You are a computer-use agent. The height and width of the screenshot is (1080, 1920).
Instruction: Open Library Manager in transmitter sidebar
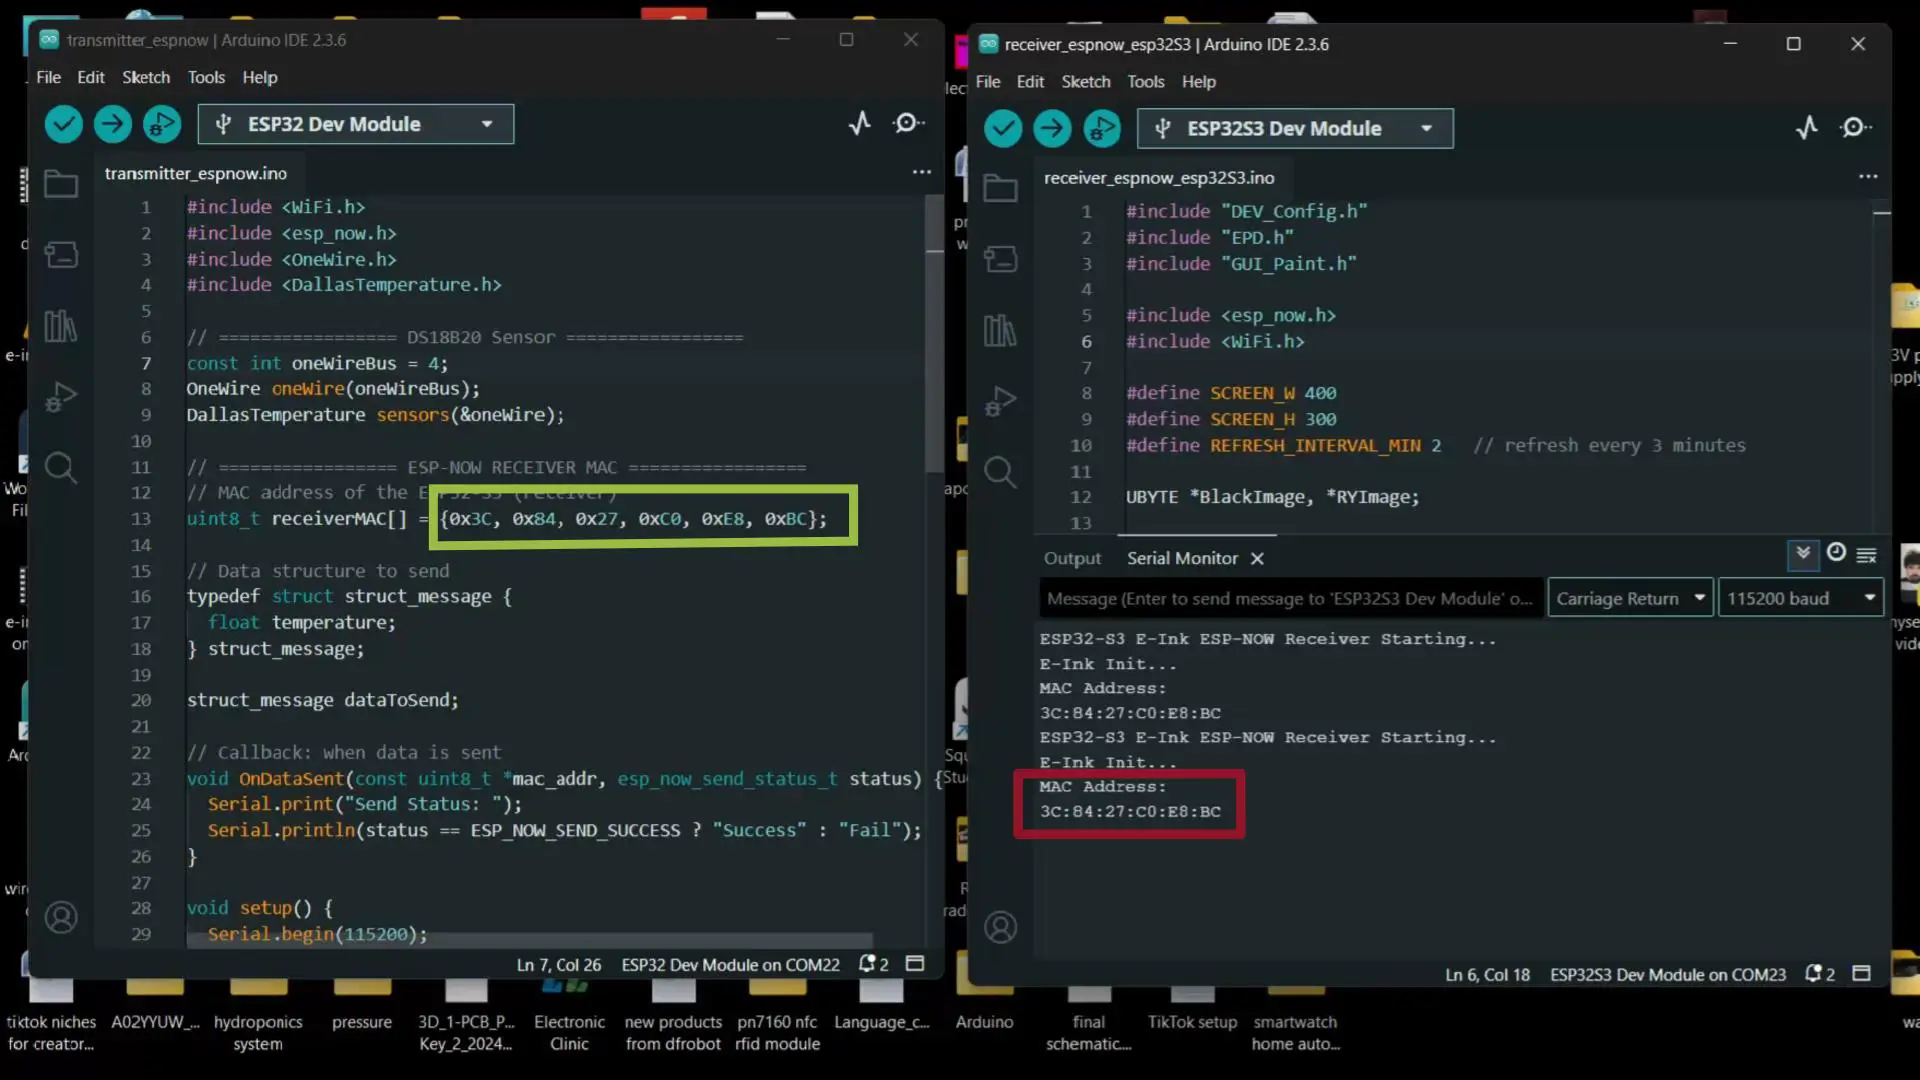pyautogui.click(x=61, y=326)
